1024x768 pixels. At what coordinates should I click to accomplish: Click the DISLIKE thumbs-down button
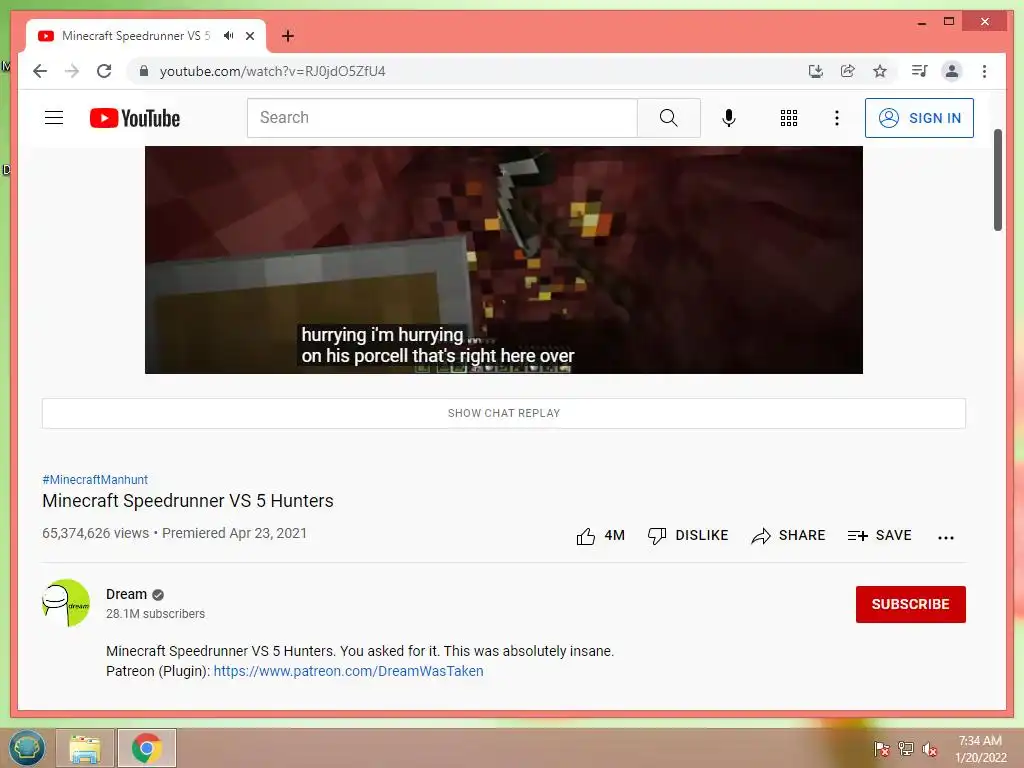[x=688, y=536]
